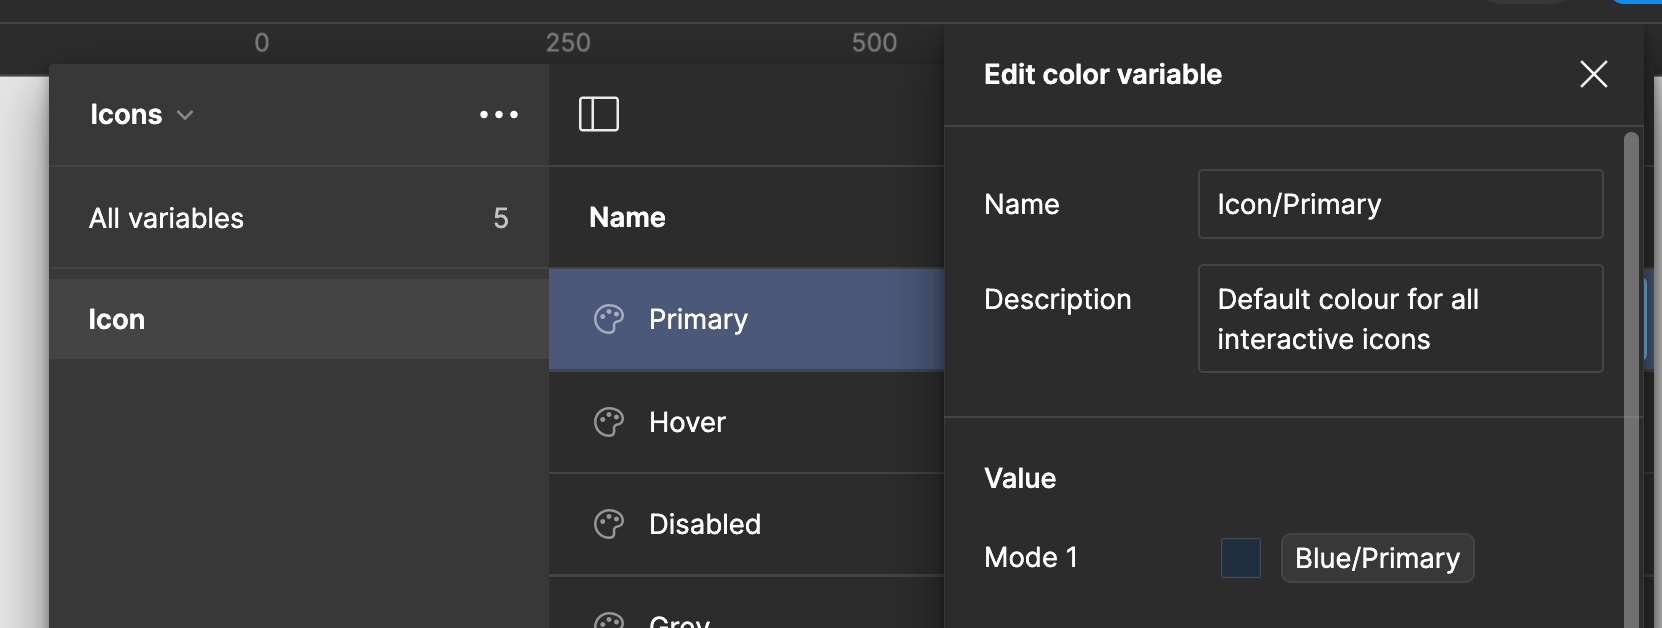Click the Edit color variable panel scrollbar
This screenshot has width=1662, height=628.
point(1631,380)
